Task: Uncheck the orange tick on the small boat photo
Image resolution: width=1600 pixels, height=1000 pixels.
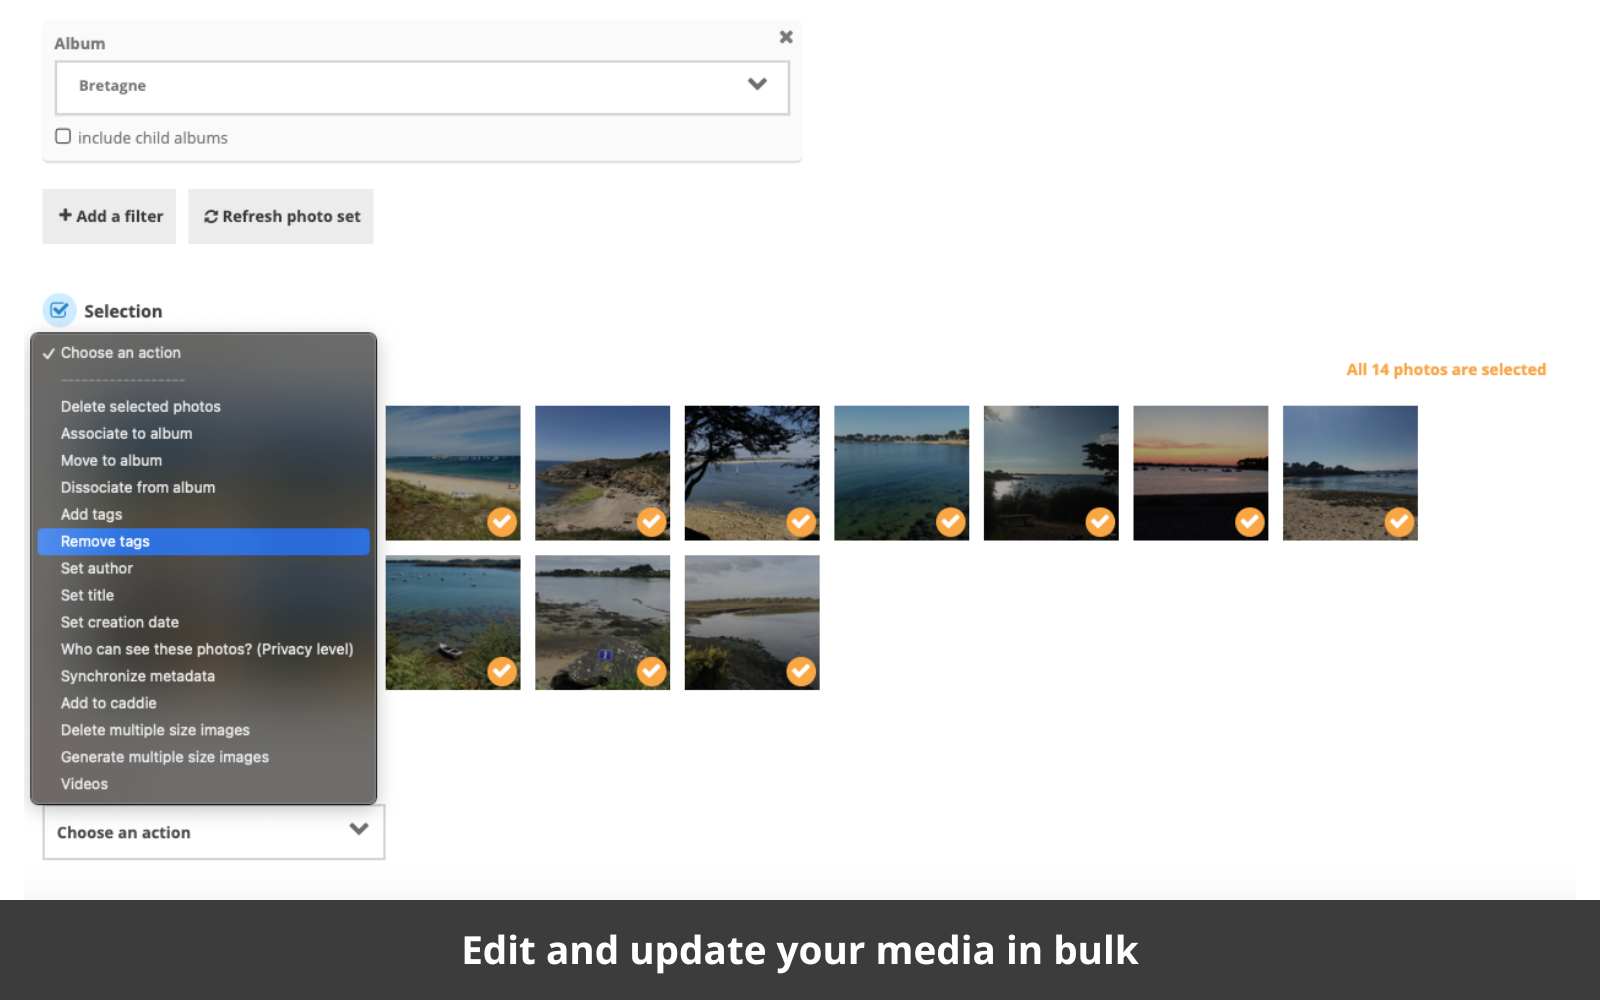Action: click(x=502, y=672)
